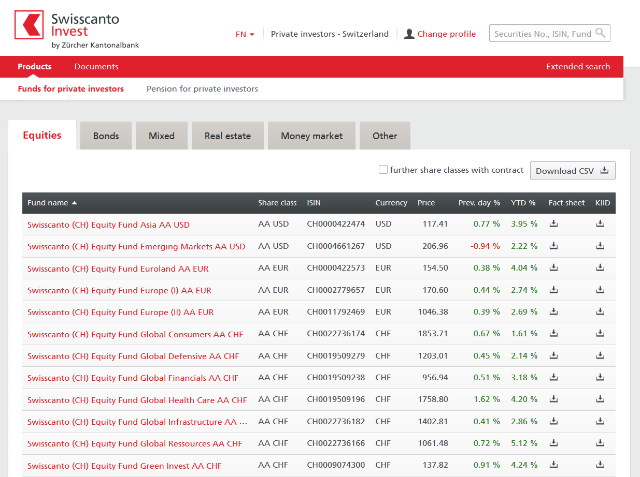Open Equity Fund Green Invest AA CHF
Image resolution: width=640 pixels, height=477 pixels.
(124, 466)
